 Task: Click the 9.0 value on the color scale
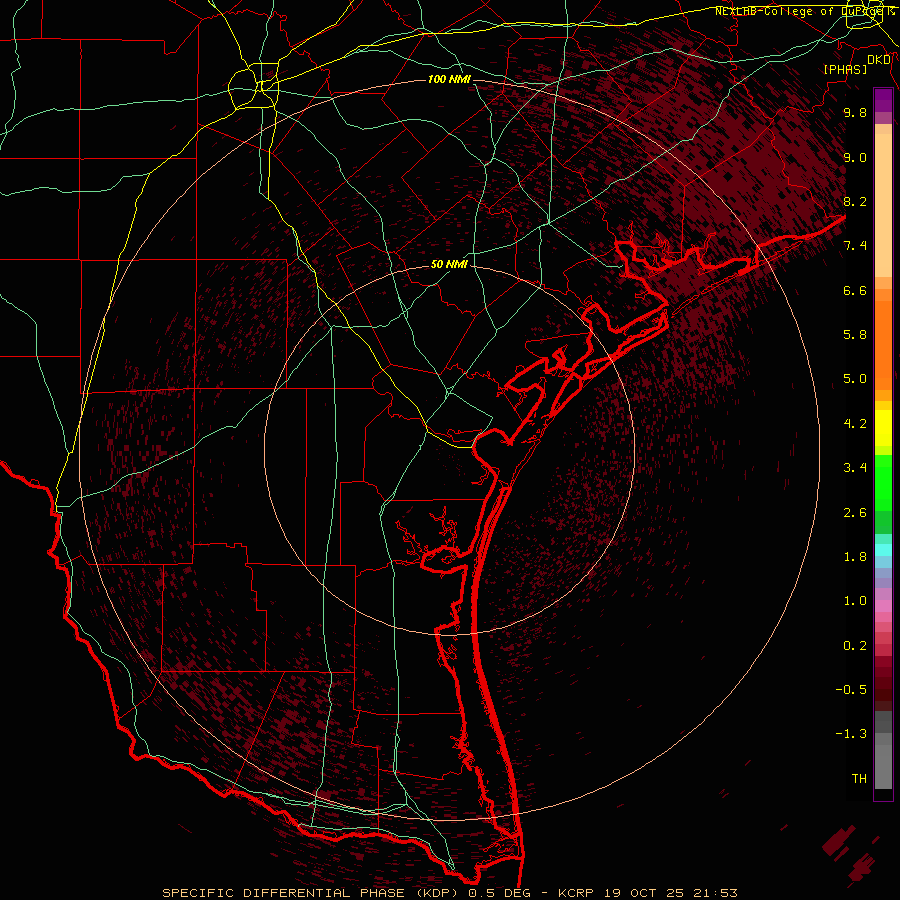pyautogui.click(x=855, y=157)
